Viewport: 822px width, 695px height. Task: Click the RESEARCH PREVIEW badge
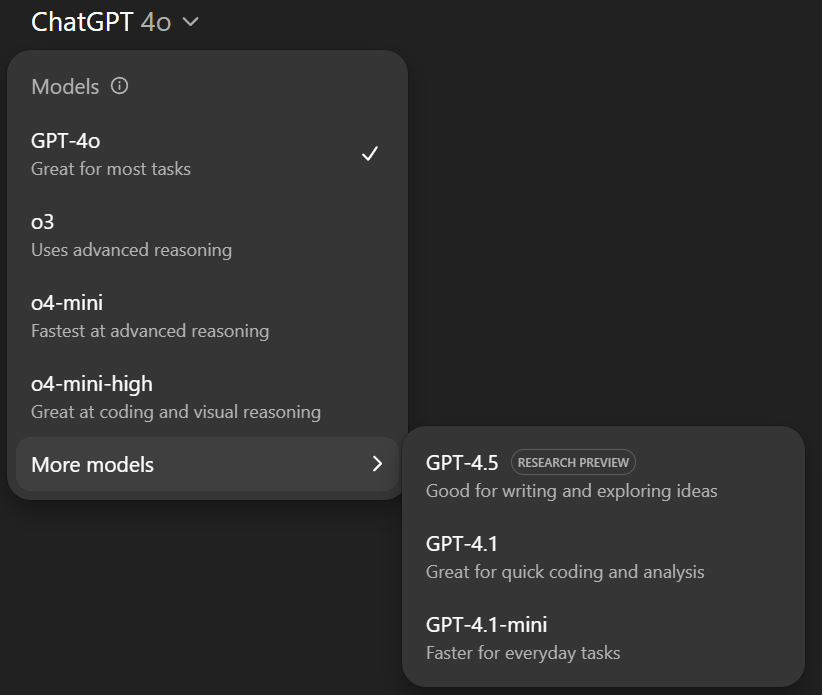(572, 461)
